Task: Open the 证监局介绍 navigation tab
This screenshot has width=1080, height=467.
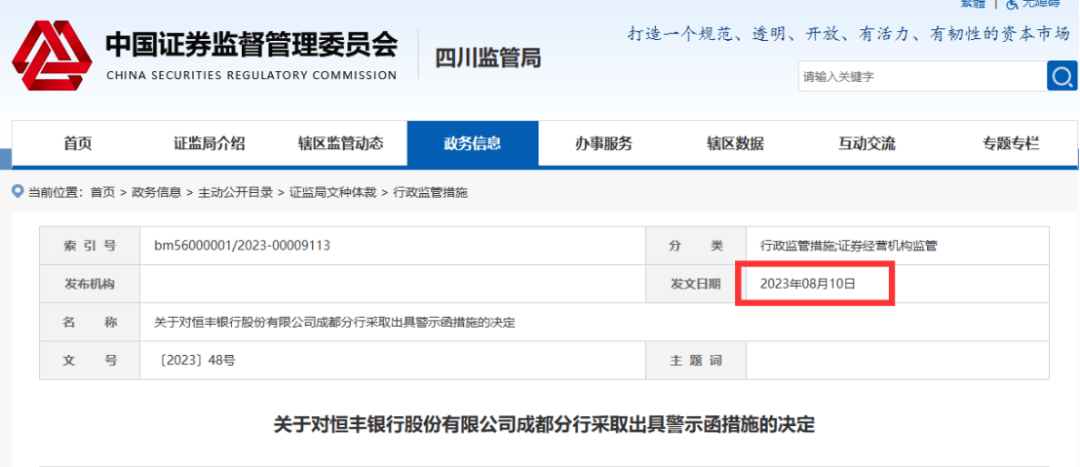Action: click(x=209, y=144)
